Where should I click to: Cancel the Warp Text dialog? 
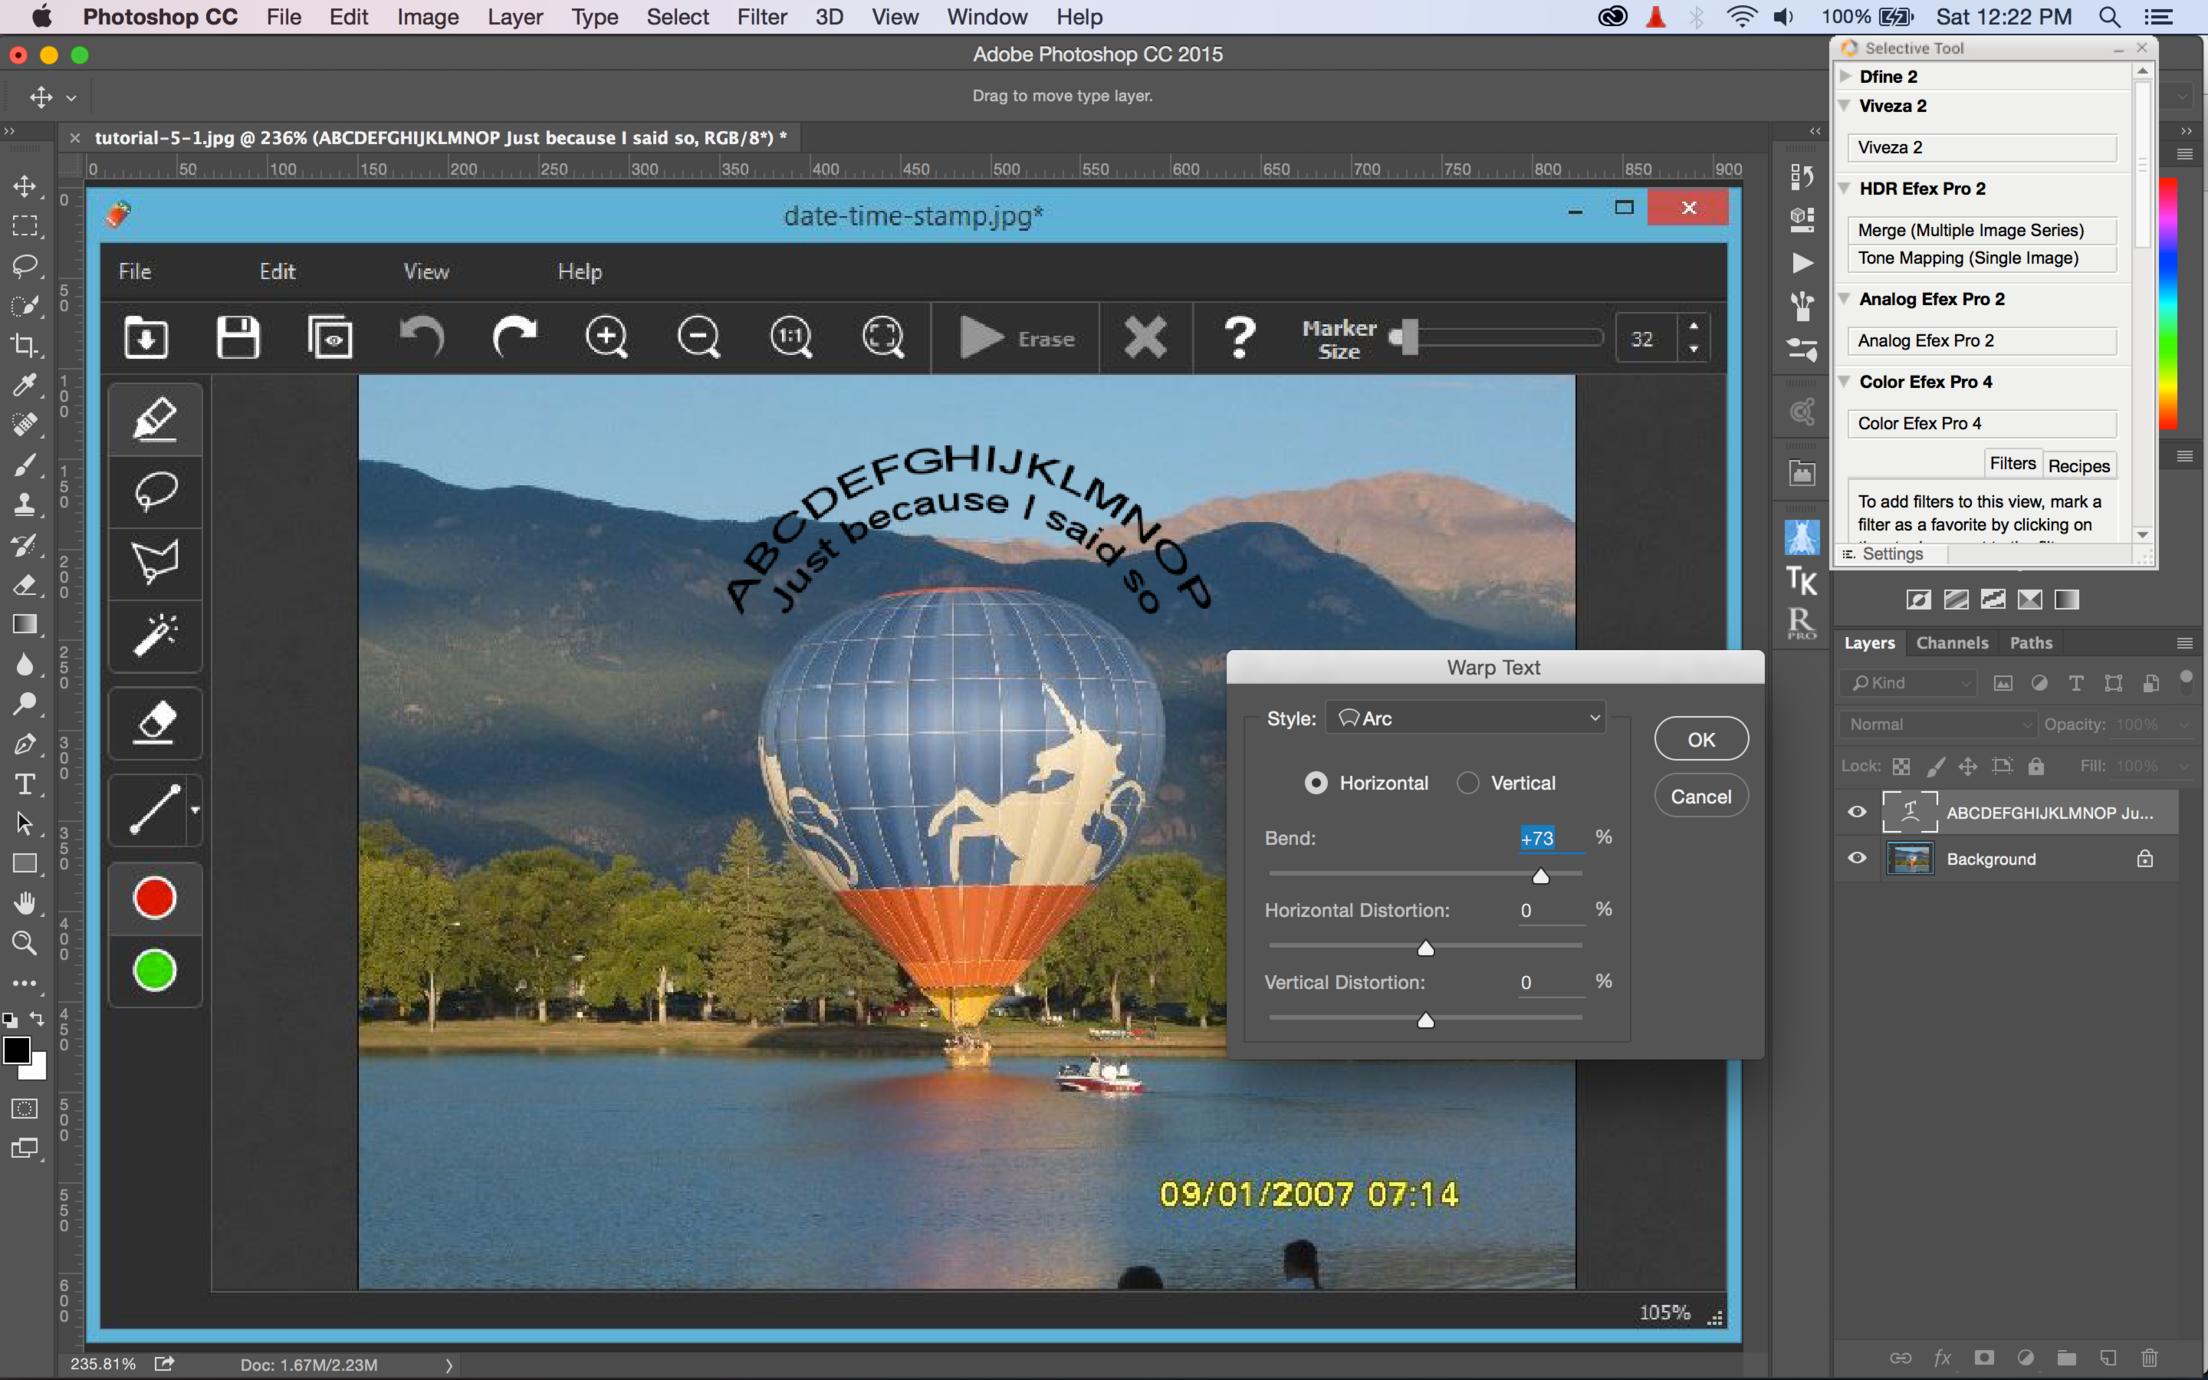tap(1700, 797)
